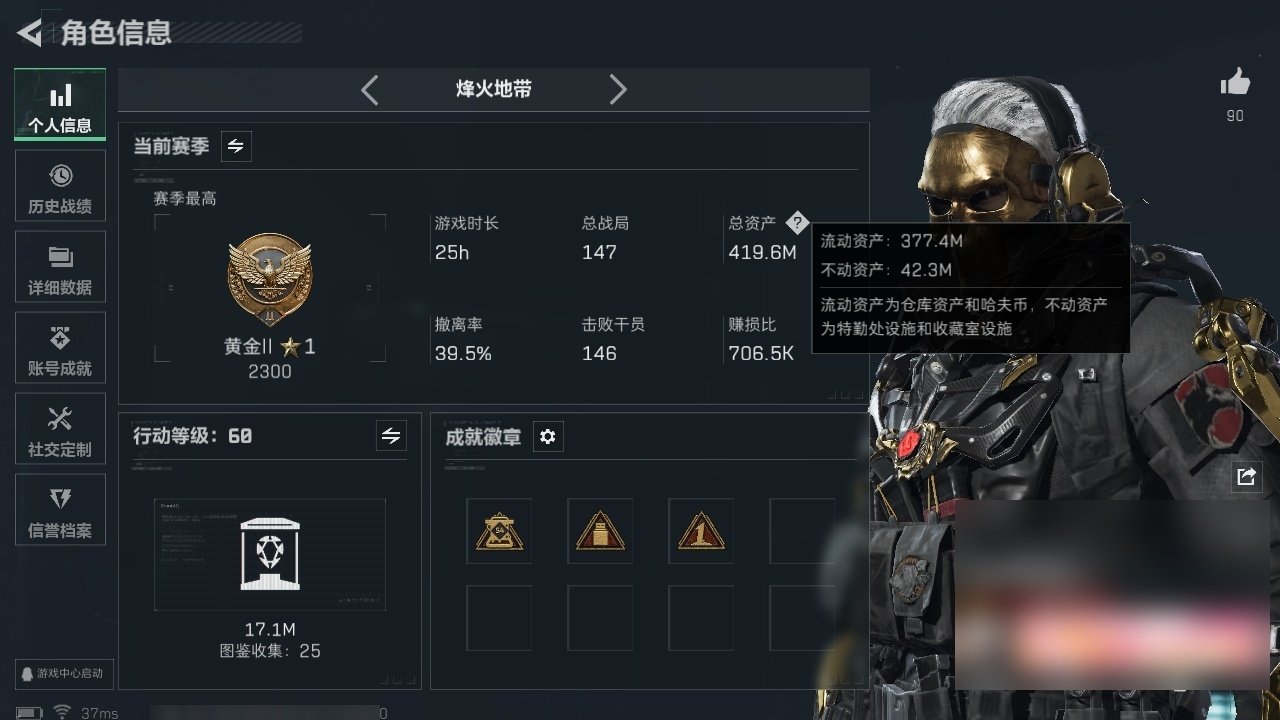Toggle the swap icon beside 行动等级

[391, 436]
